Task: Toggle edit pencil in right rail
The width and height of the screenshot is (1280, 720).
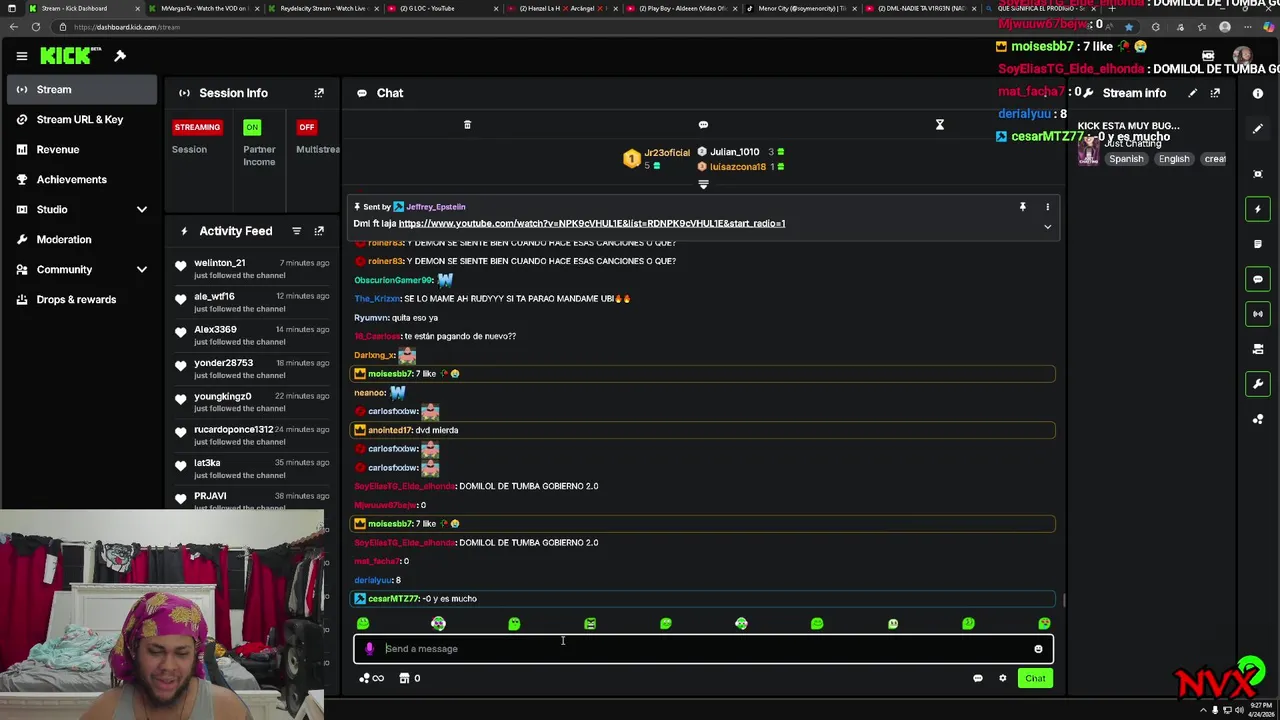Action: pos(1258,129)
